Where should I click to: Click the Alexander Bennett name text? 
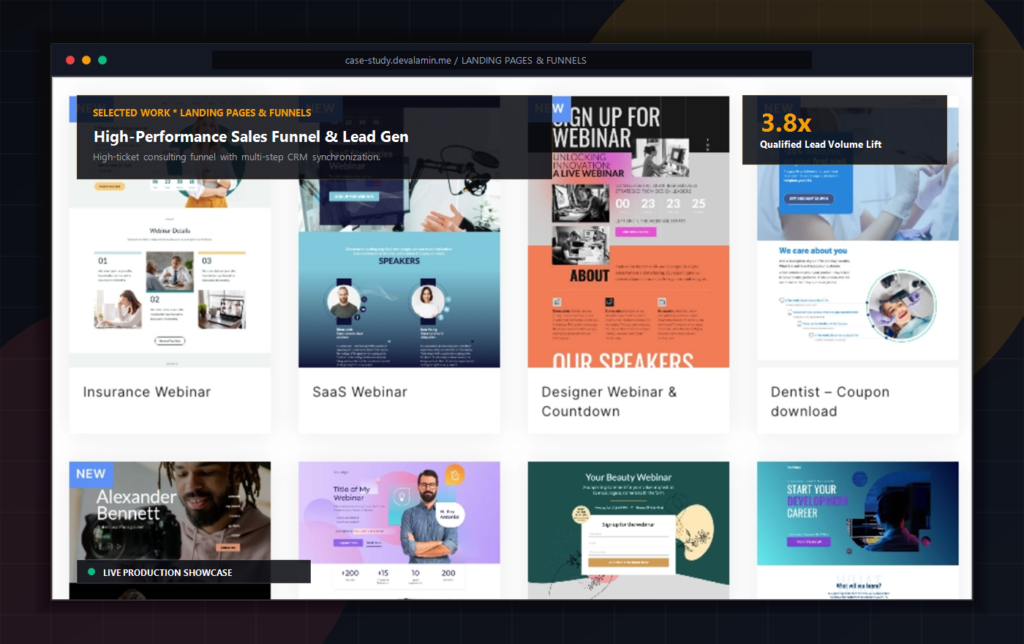[136, 505]
